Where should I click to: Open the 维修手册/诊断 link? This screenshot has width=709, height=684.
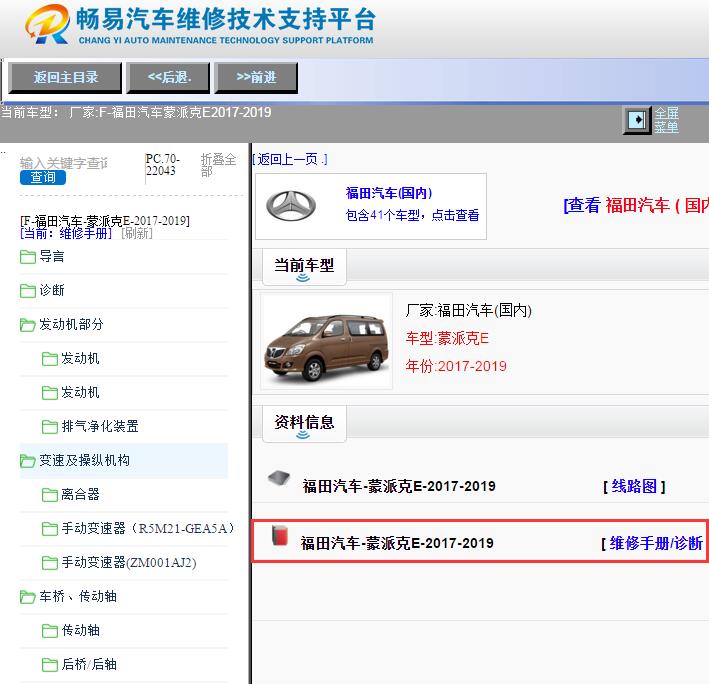(656, 543)
